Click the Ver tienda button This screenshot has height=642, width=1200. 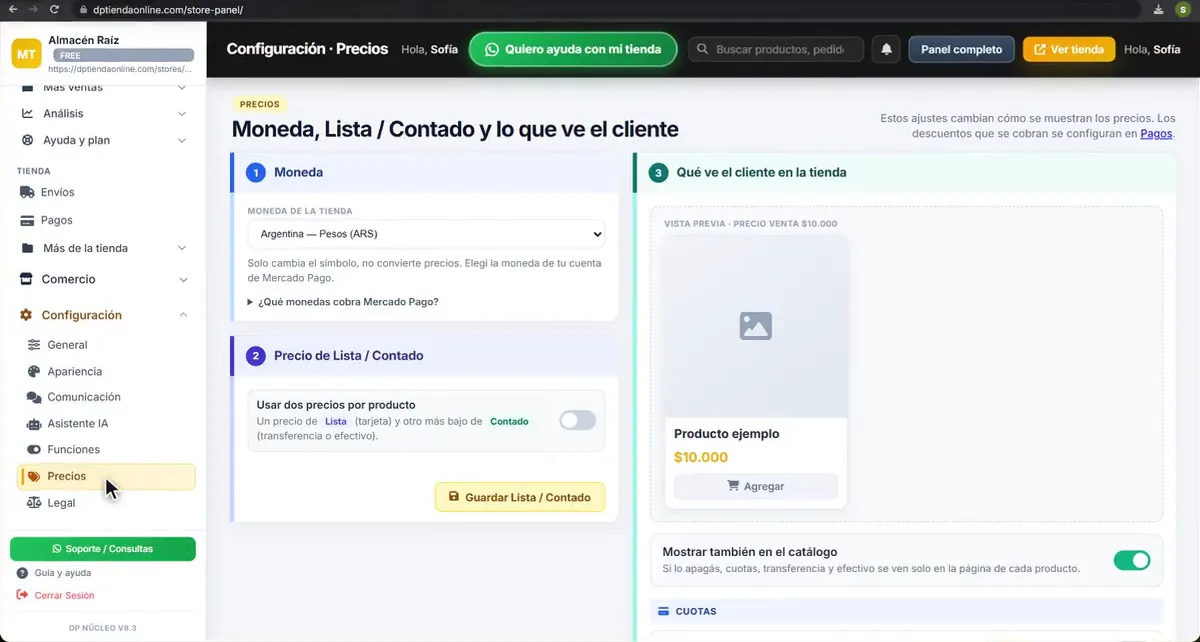click(x=1069, y=49)
